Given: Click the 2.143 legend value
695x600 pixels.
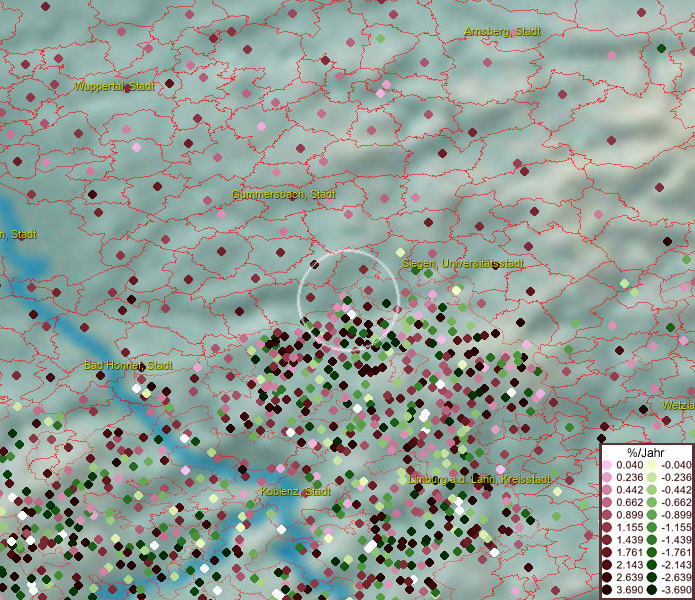Looking at the screenshot, I should 629,565.
